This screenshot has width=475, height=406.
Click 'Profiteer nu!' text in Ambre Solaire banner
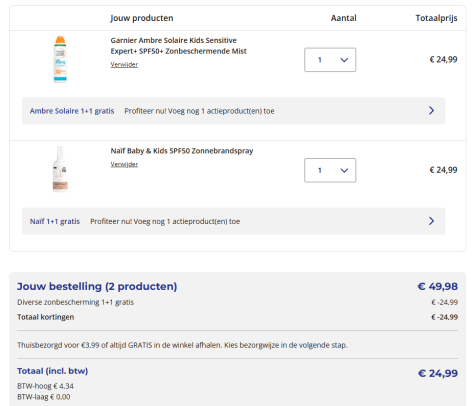click(145, 111)
